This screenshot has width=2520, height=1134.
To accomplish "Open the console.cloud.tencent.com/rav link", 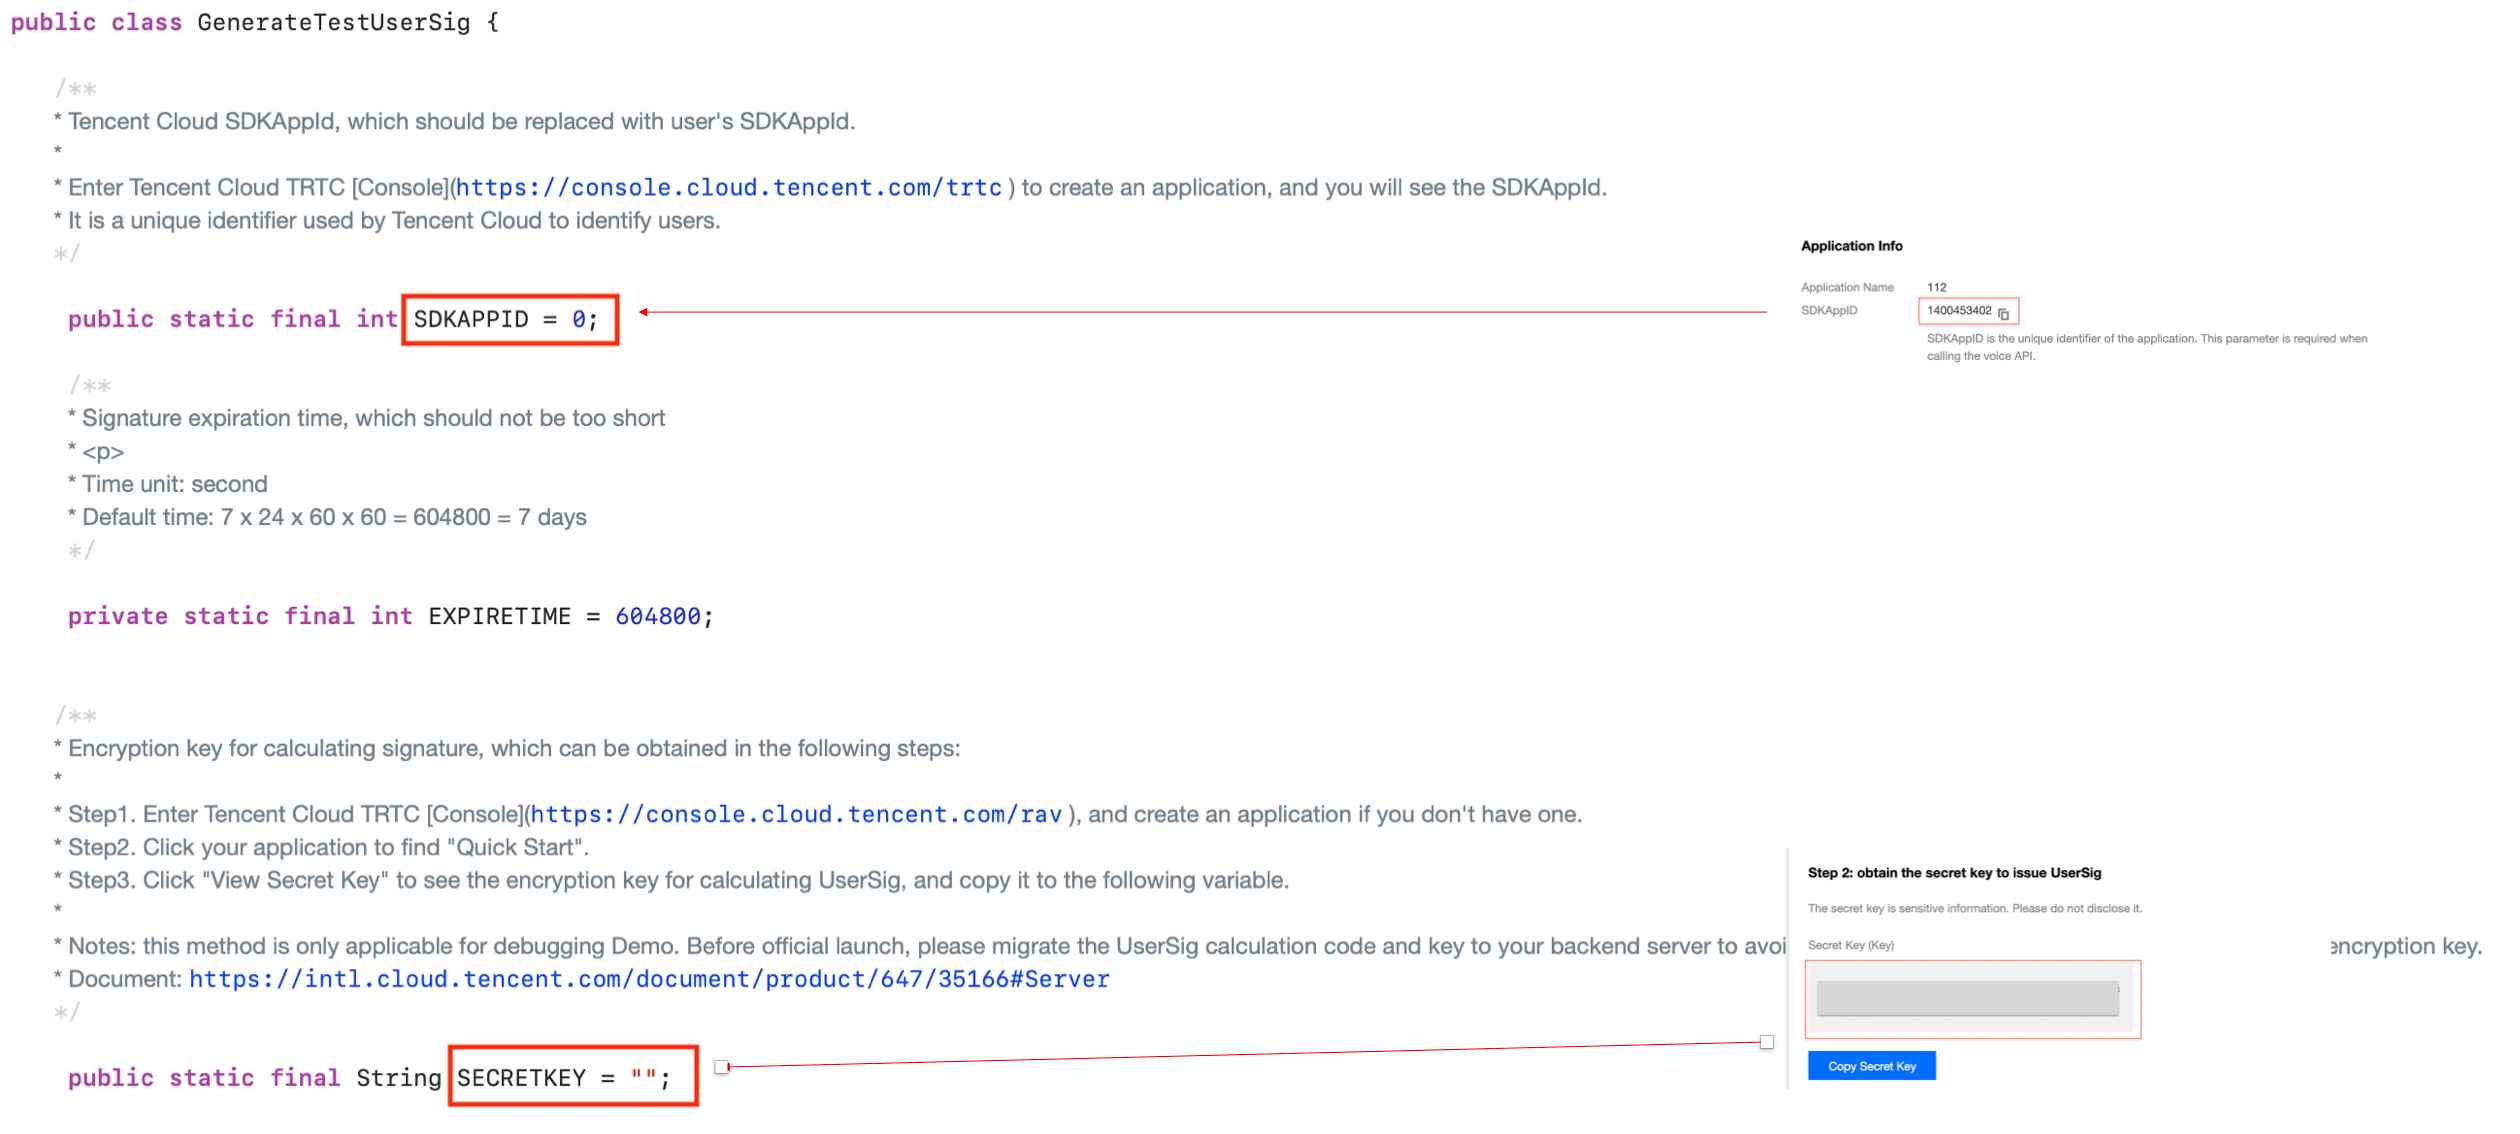I will point(796,815).
